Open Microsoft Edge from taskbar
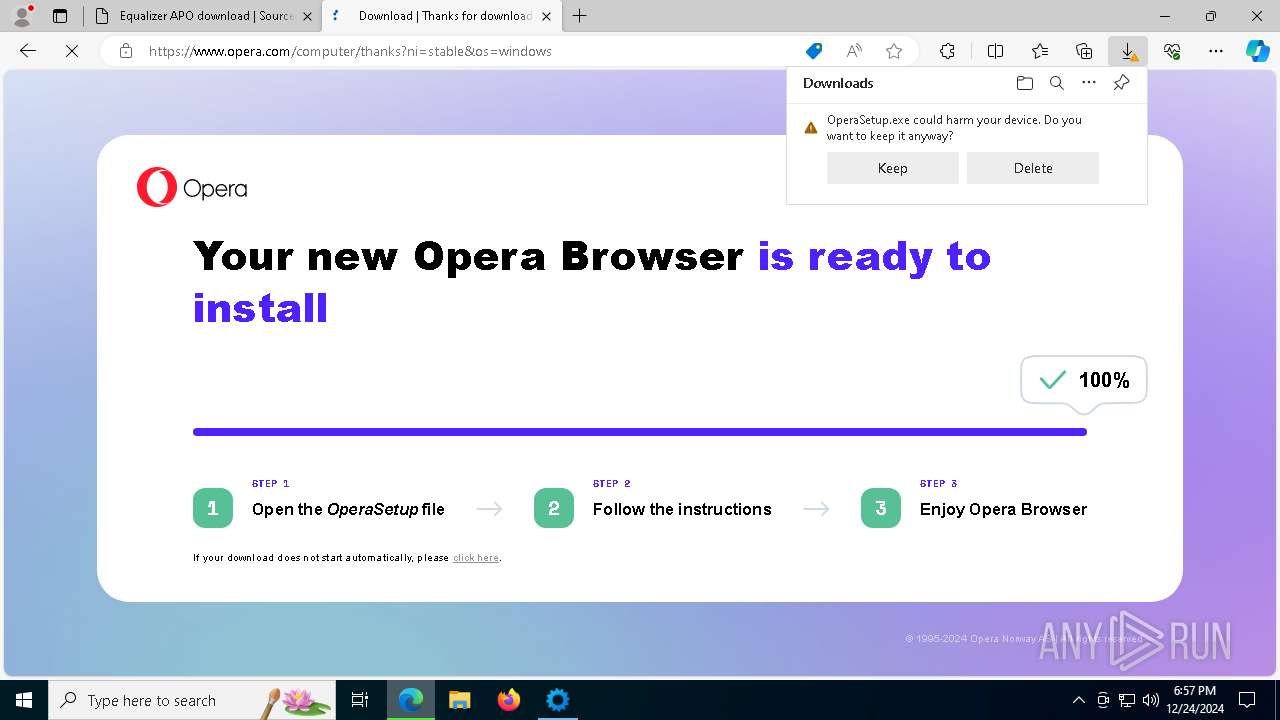 click(411, 700)
